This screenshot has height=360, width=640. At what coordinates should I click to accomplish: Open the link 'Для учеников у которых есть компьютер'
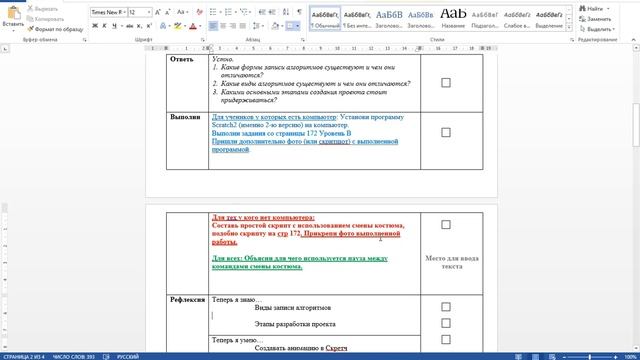pos(274,117)
